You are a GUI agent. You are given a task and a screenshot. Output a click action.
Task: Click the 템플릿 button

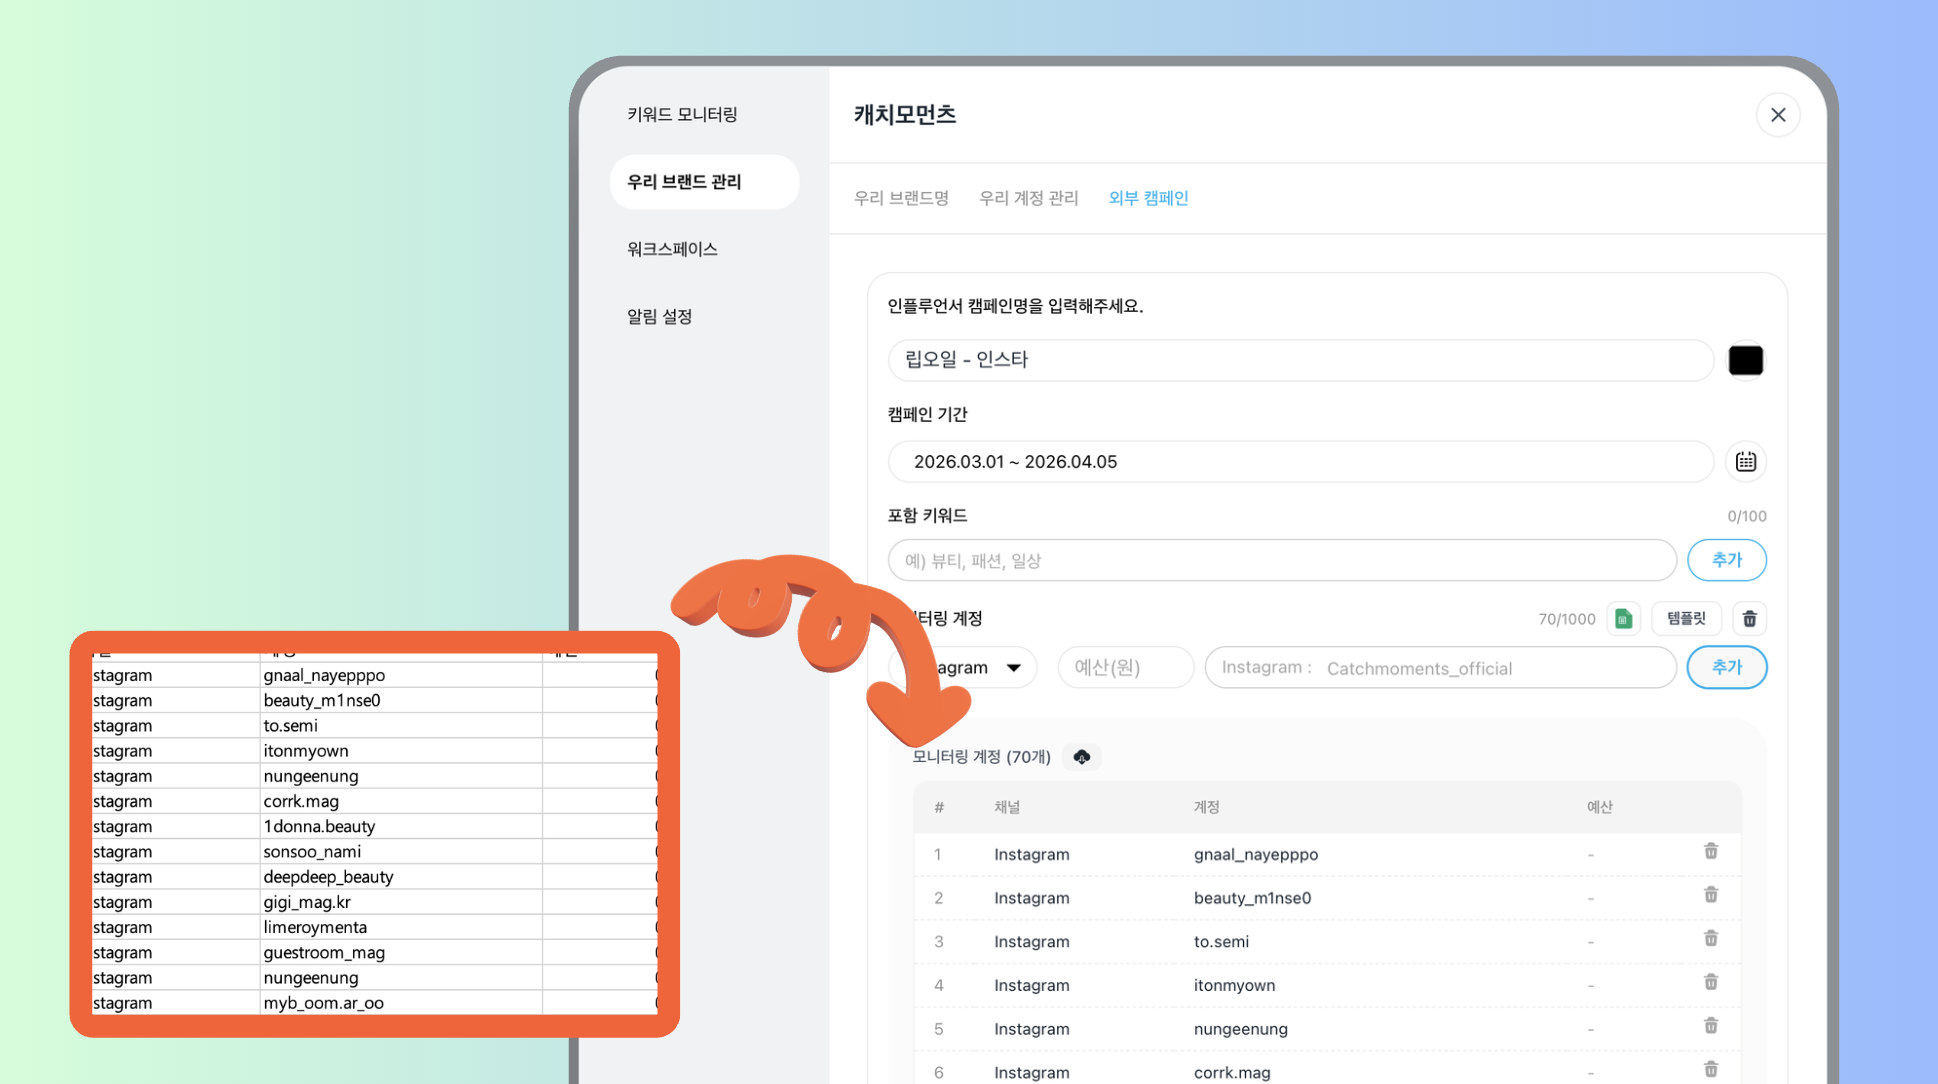(x=1686, y=619)
